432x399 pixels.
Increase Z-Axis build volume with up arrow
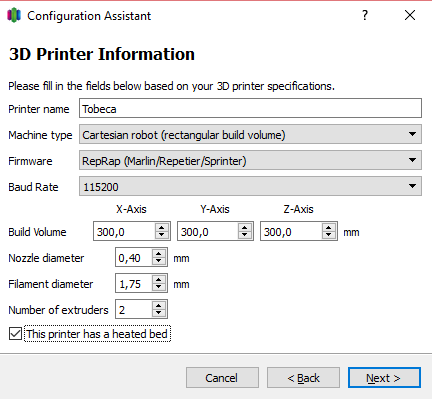click(x=329, y=228)
